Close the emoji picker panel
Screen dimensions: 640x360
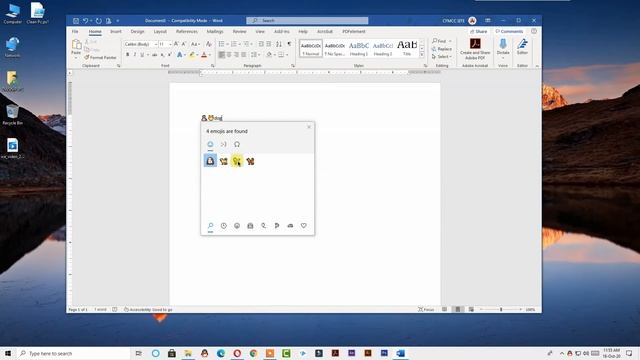pyautogui.click(x=309, y=127)
